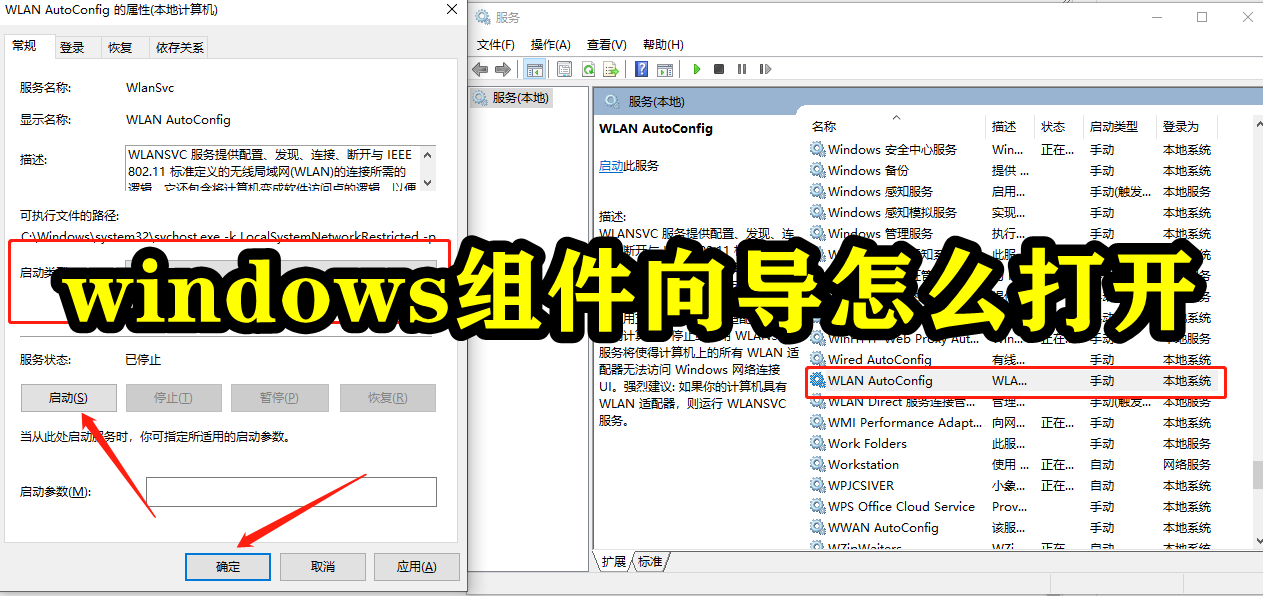Screen dimensions: 1263x596
Task: Toggle the Show/Hide Console Tree toolbar icon
Action: [x=534, y=69]
